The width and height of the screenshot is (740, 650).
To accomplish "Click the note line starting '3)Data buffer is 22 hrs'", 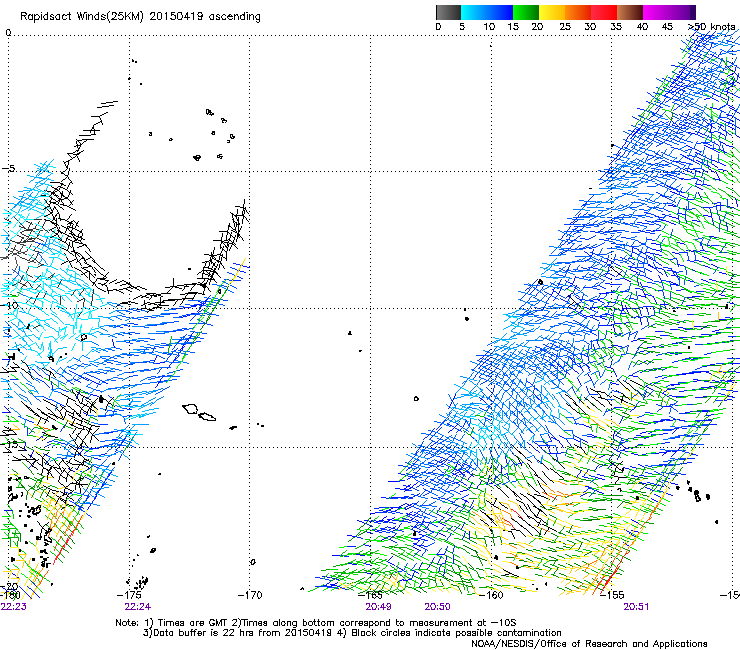I will coord(352,633).
